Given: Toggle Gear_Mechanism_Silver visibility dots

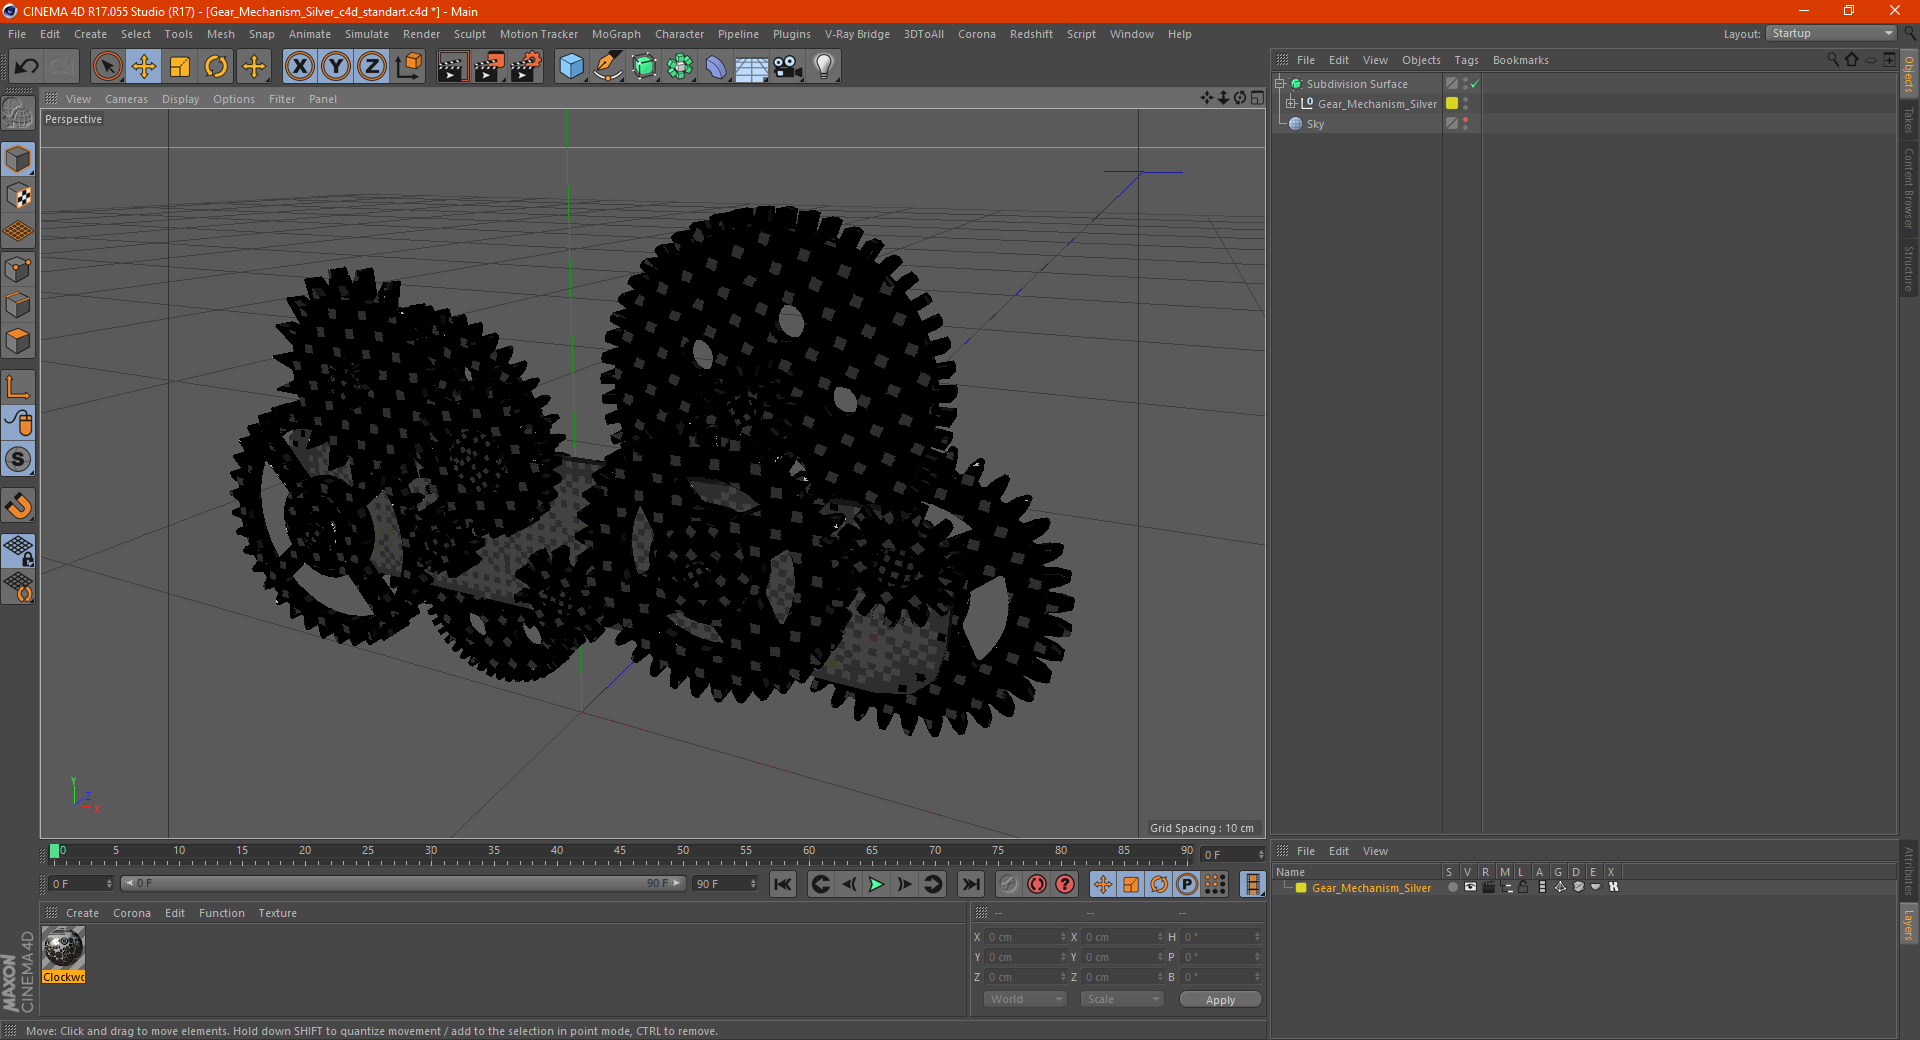Looking at the screenshot, I should [x=1466, y=103].
